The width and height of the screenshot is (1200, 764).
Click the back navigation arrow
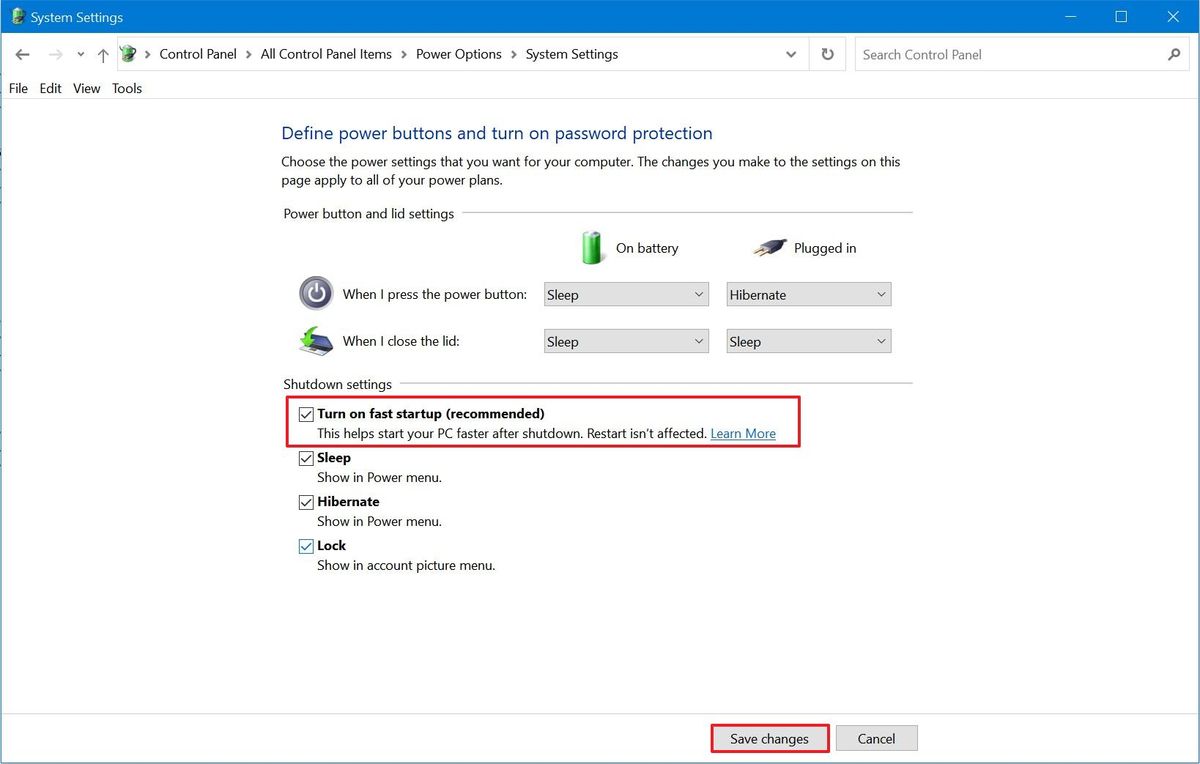[x=22, y=54]
